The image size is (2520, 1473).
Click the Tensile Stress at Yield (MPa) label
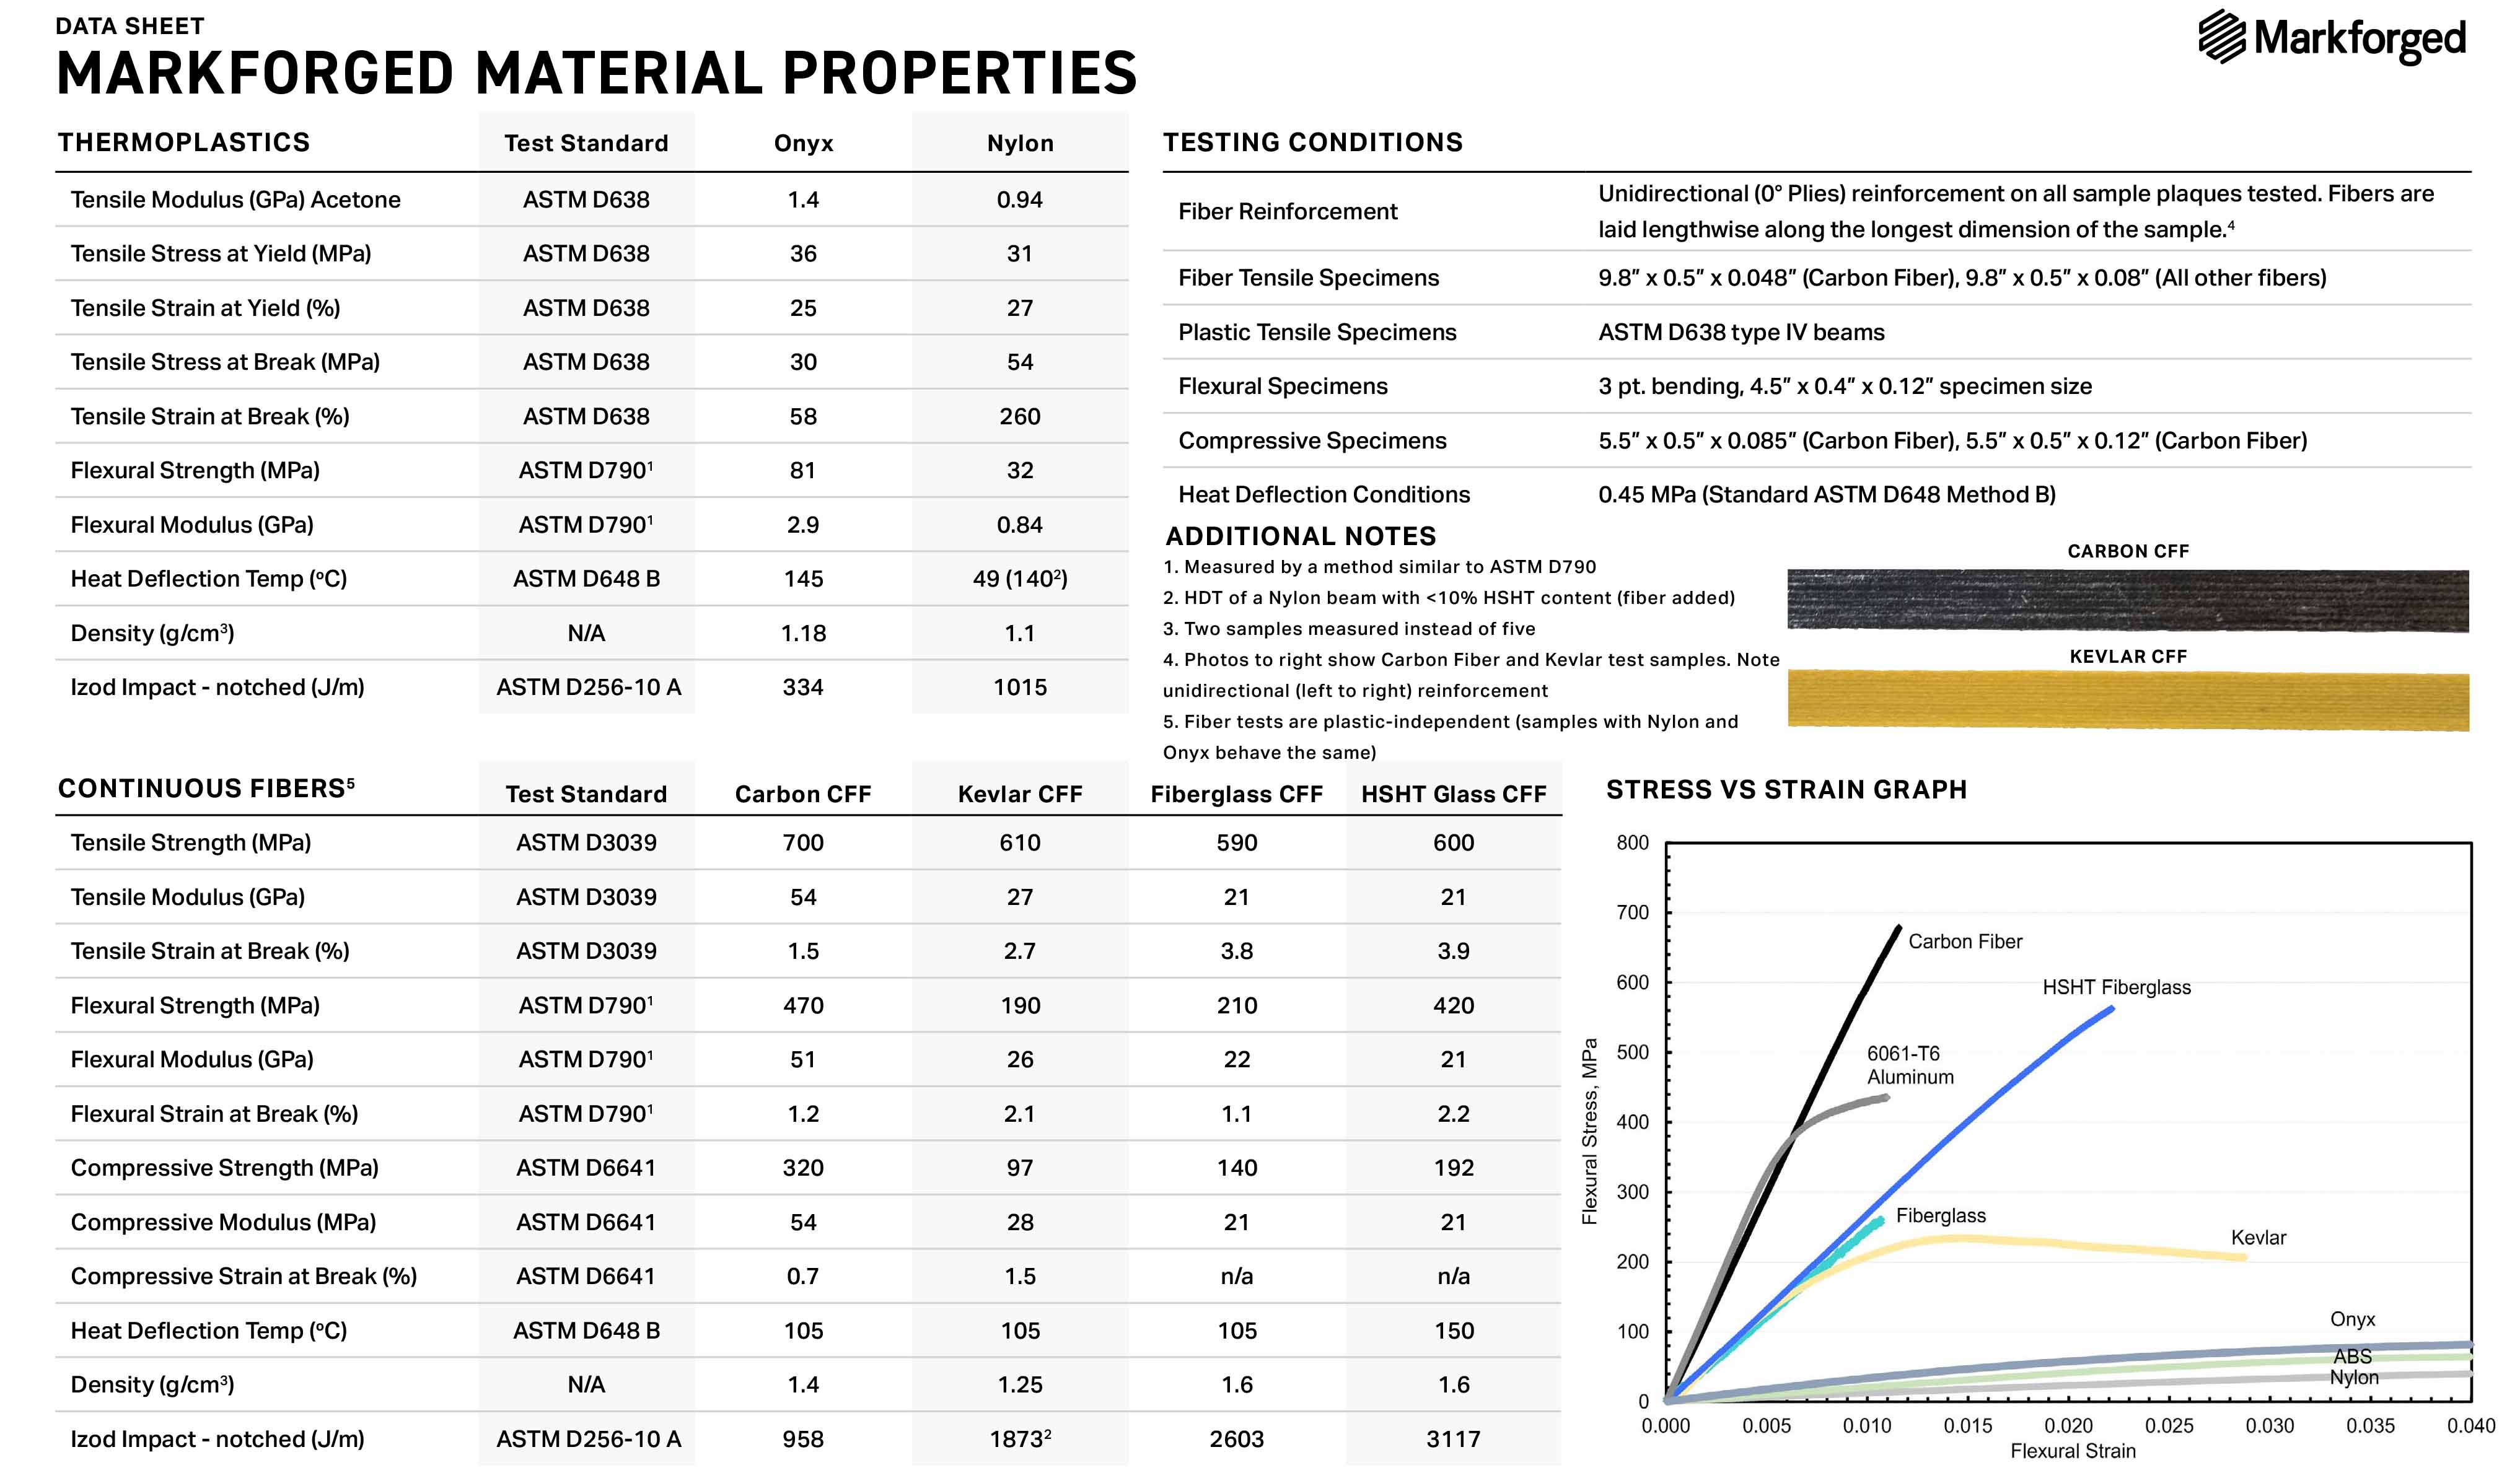[220, 253]
